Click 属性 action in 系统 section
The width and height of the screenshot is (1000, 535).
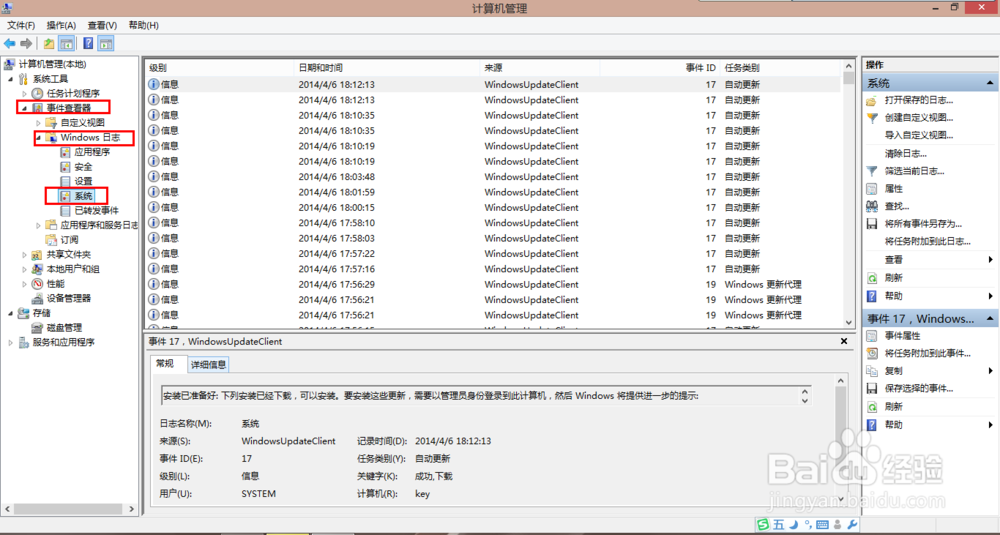[x=893, y=189]
